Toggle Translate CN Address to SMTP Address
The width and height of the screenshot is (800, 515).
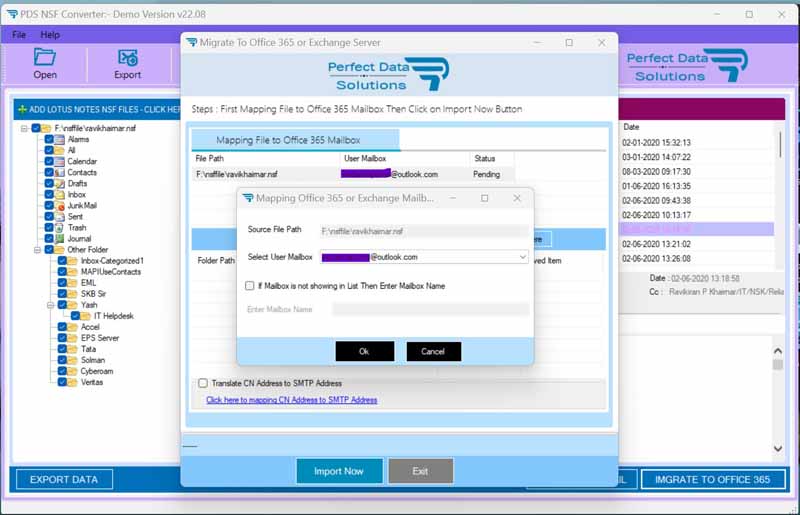pyautogui.click(x=203, y=383)
